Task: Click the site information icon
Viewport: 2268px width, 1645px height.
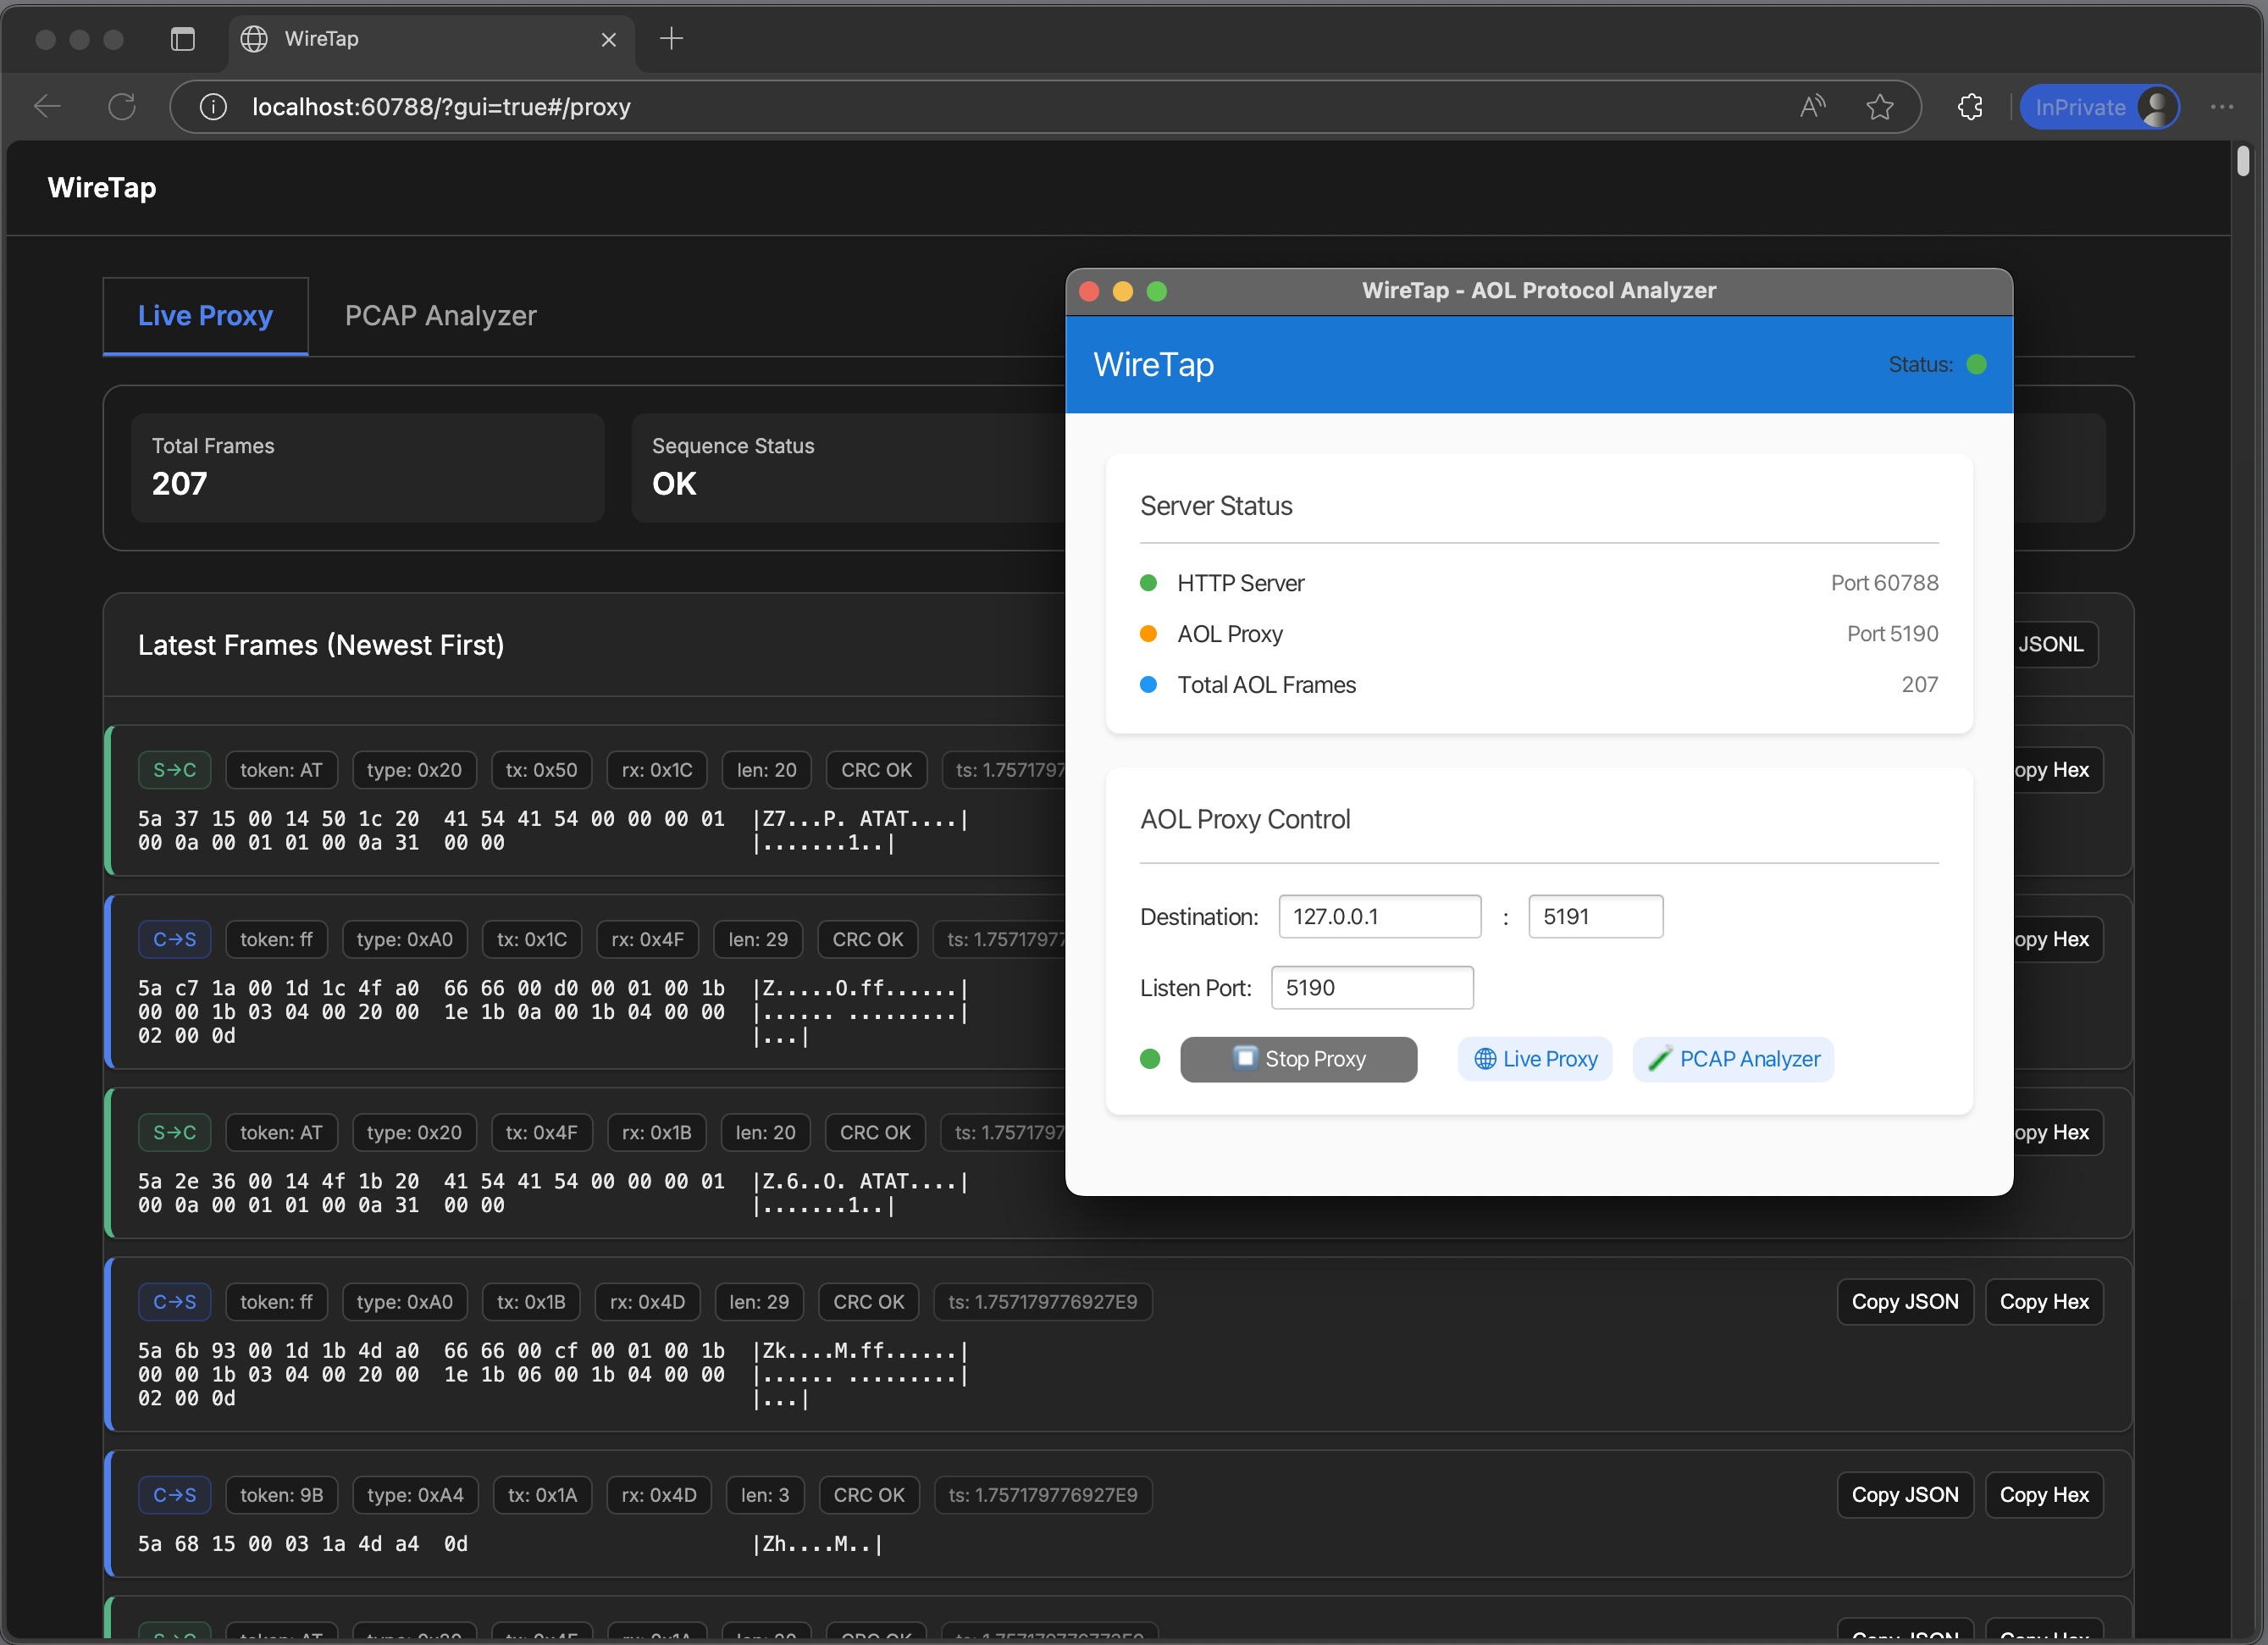Action: pyautogui.click(x=213, y=107)
